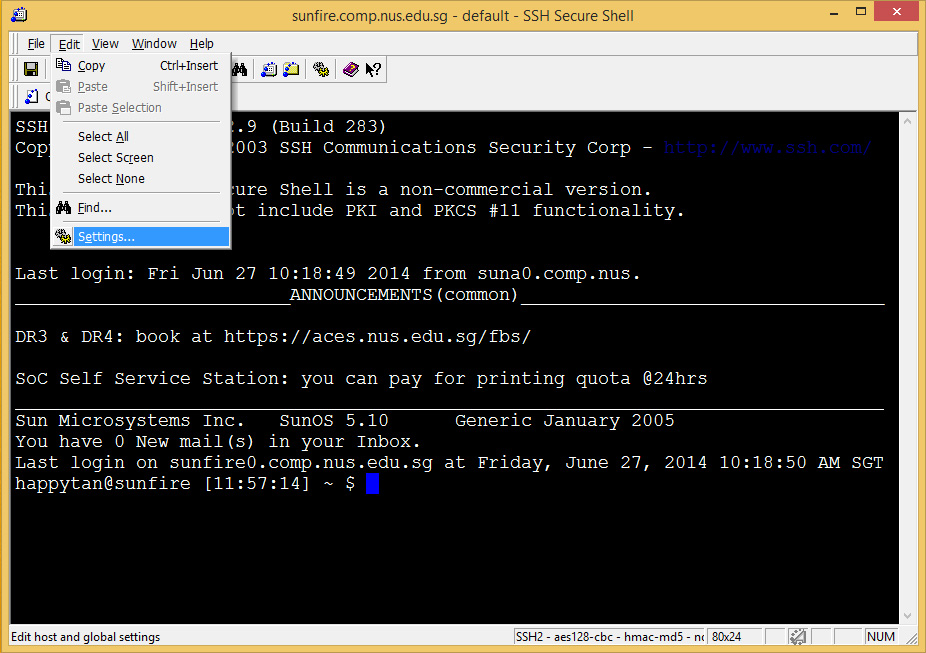Click the status bar connection icon
This screenshot has height=653, width=926.
pos(798,636)
